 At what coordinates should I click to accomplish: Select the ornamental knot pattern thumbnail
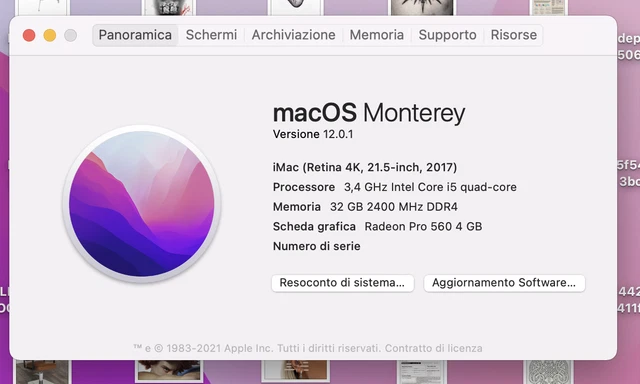[x=548, y=372]
